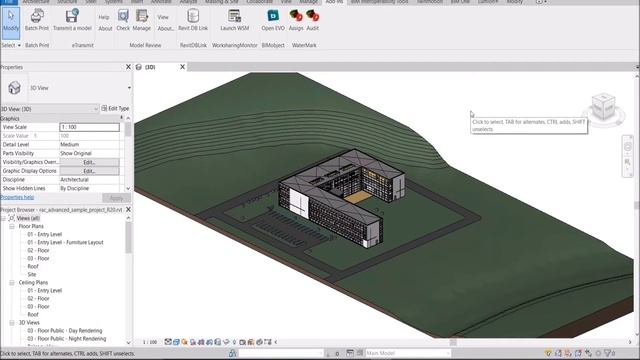Click the Edit Type button
This screenshot has height=360, width=640.
point(115,109)
